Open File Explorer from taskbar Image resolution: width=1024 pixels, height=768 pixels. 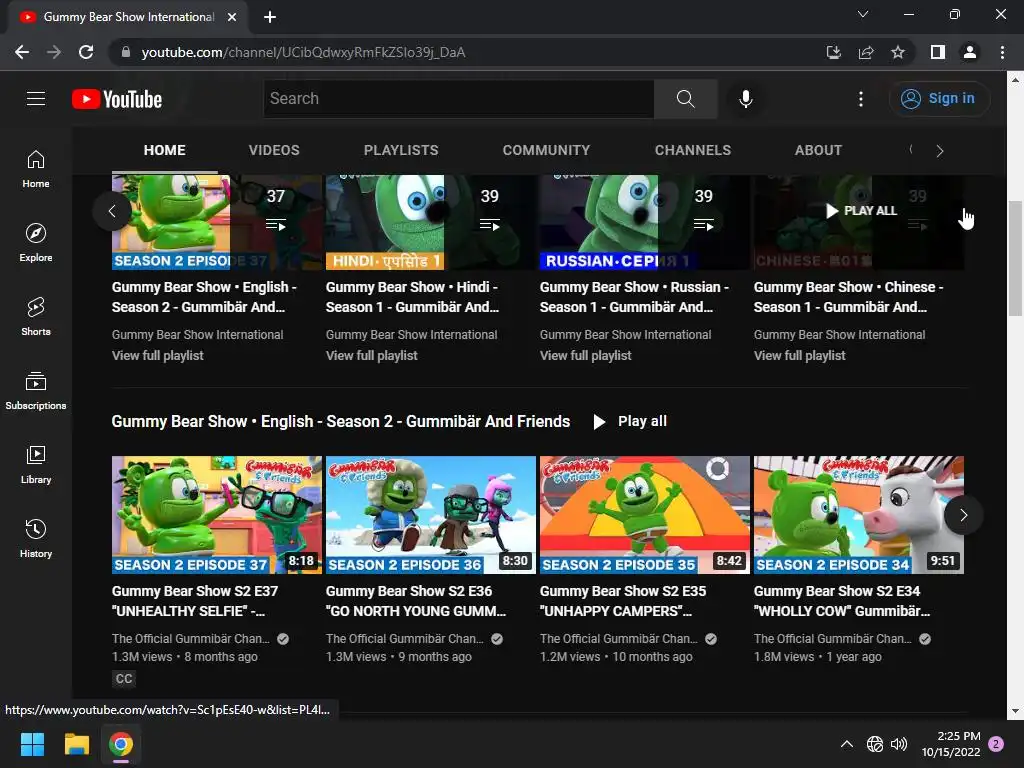(76, 744)
